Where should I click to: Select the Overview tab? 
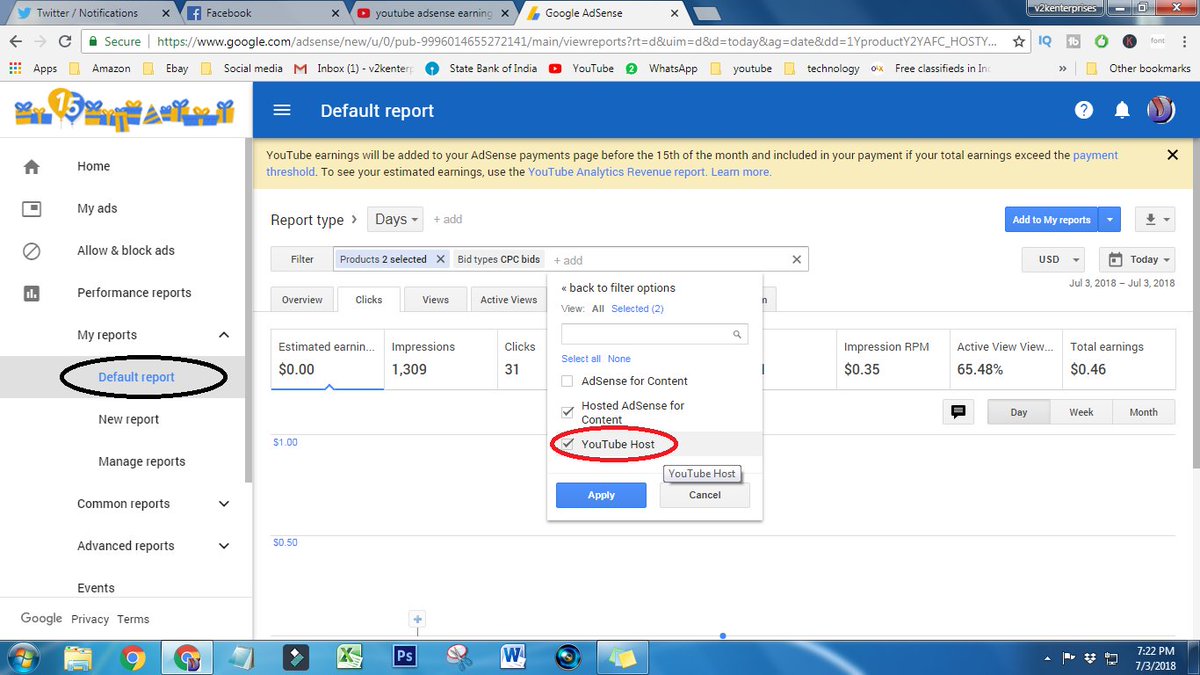[x=302, y=299]
